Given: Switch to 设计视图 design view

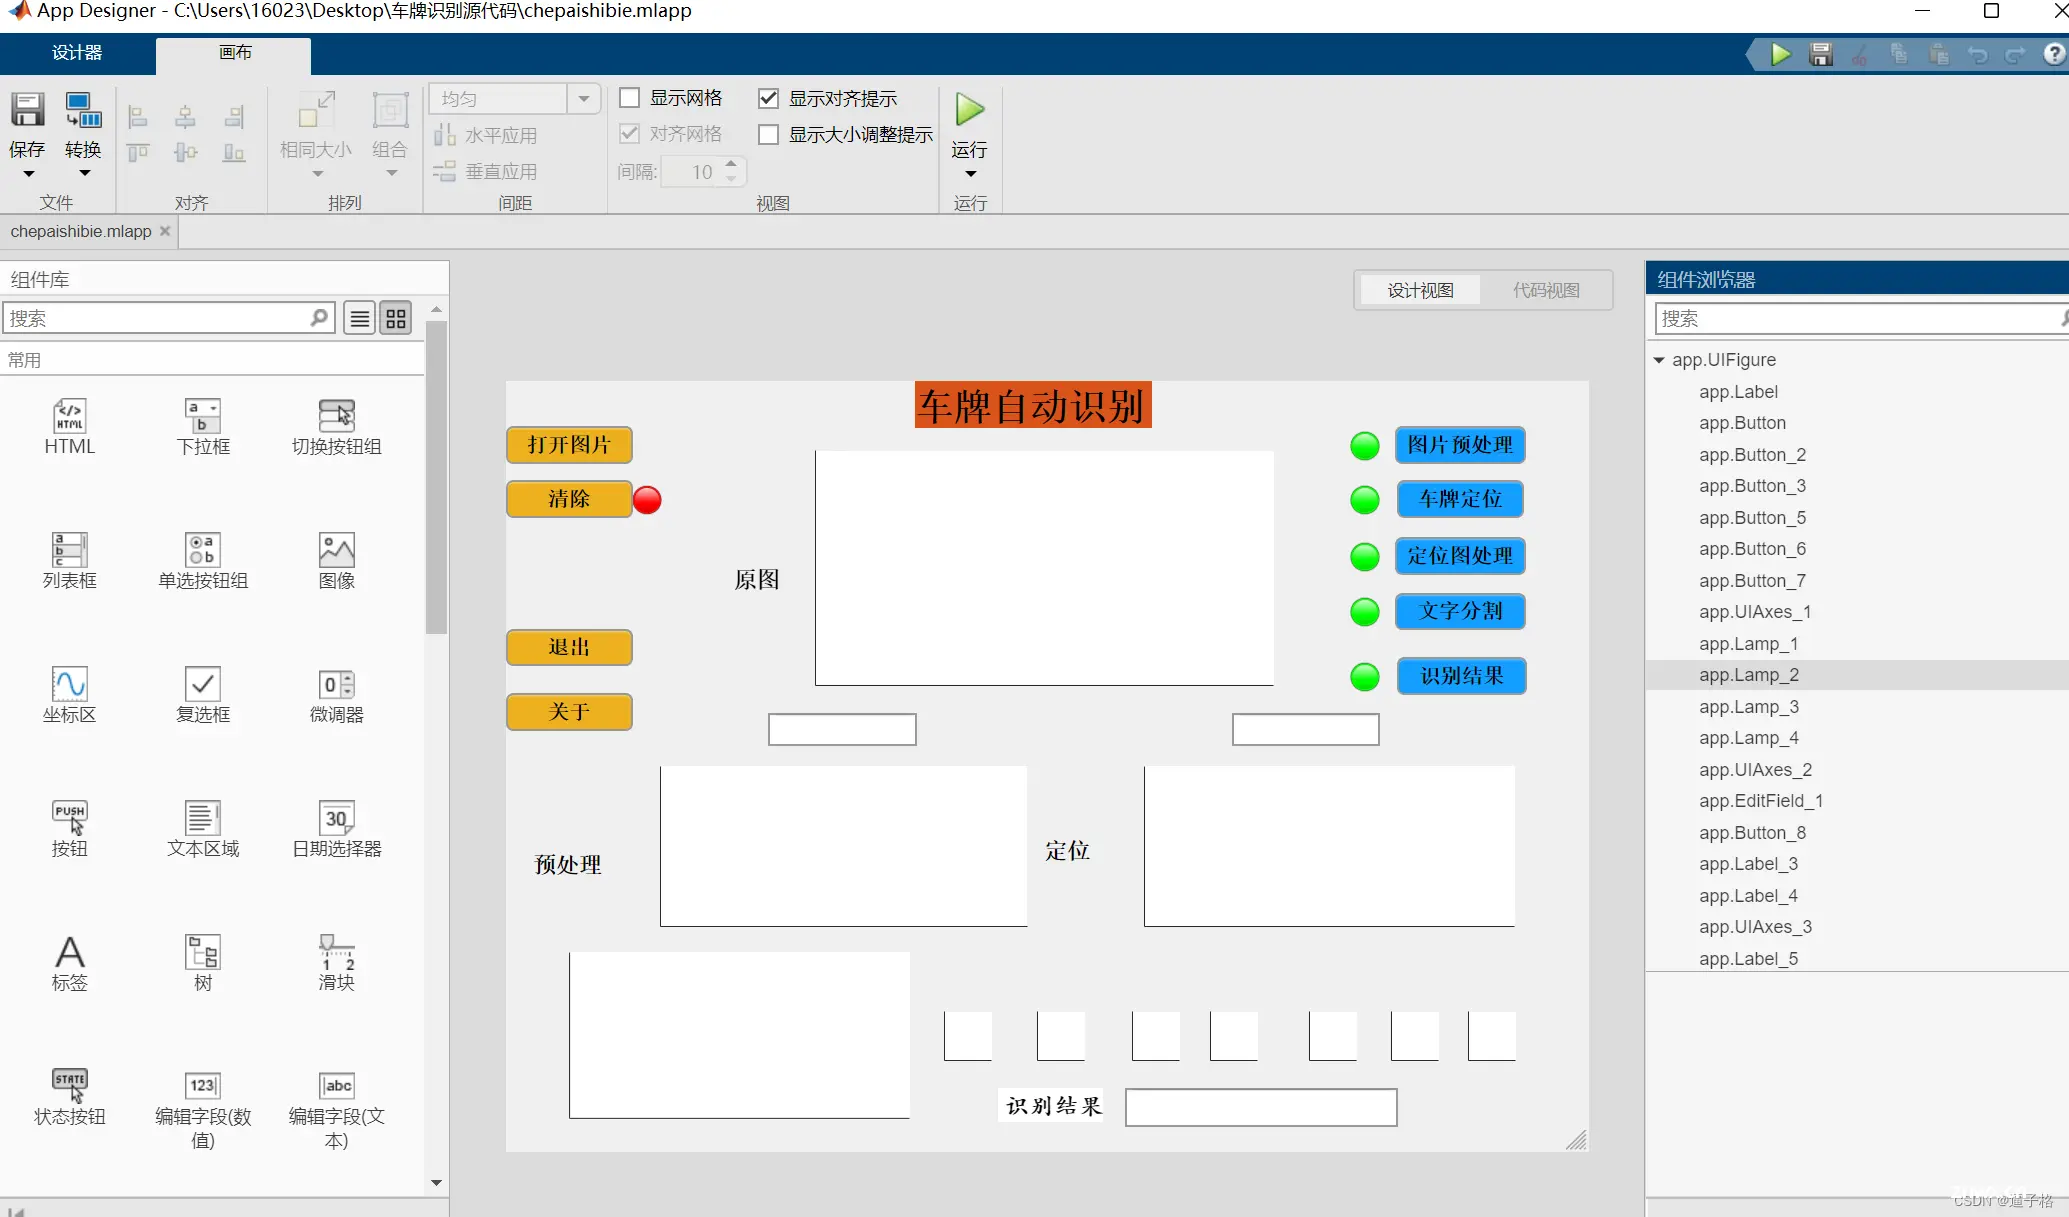Looking at the screenshot, I should (x=1420, y=290).
